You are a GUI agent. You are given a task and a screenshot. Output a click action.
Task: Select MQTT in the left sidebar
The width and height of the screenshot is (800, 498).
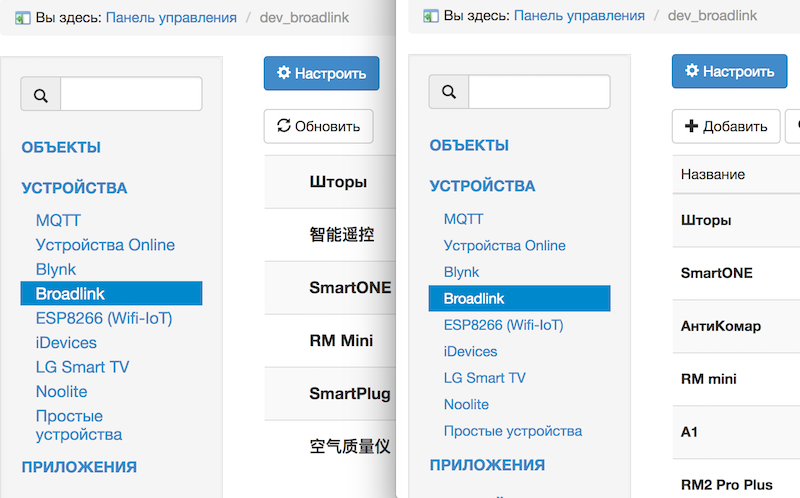tap(58, 220)
